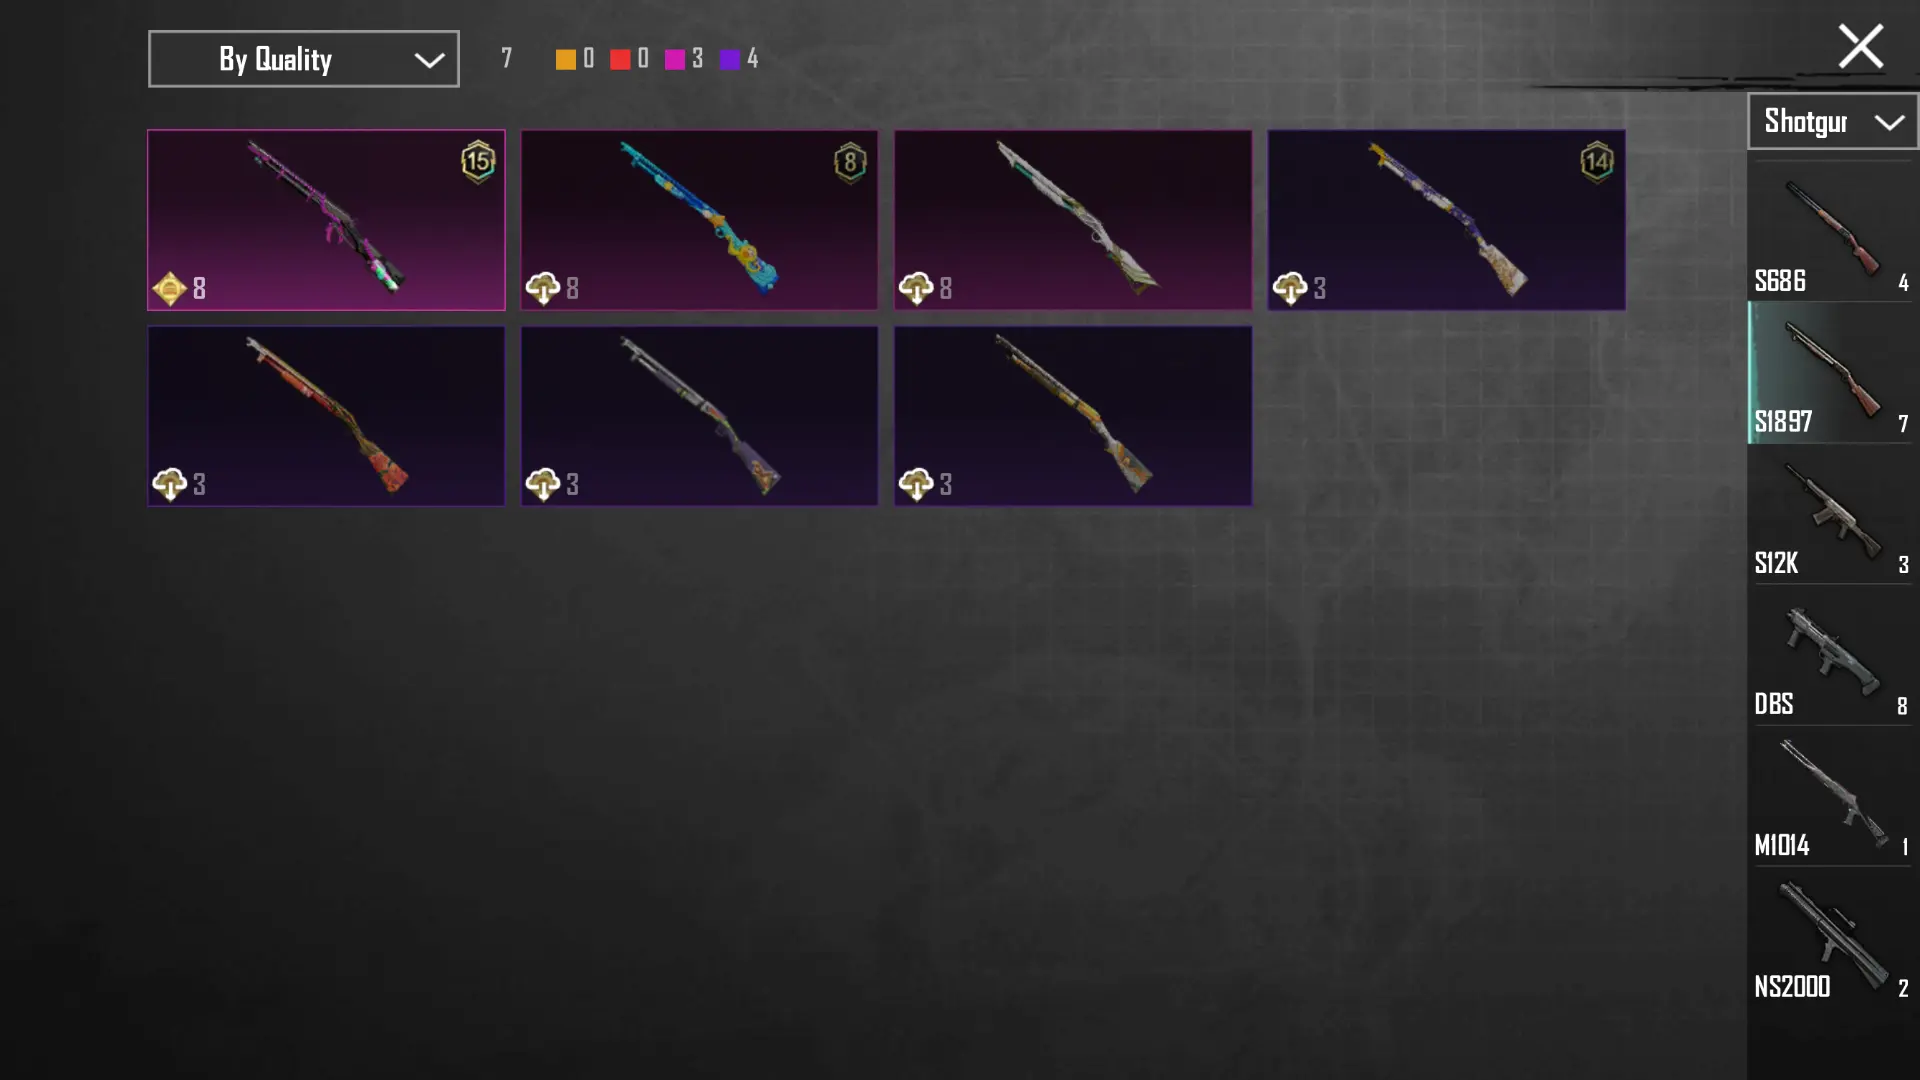Open the M1014 weapon entry

click(x=1832, y=796)
